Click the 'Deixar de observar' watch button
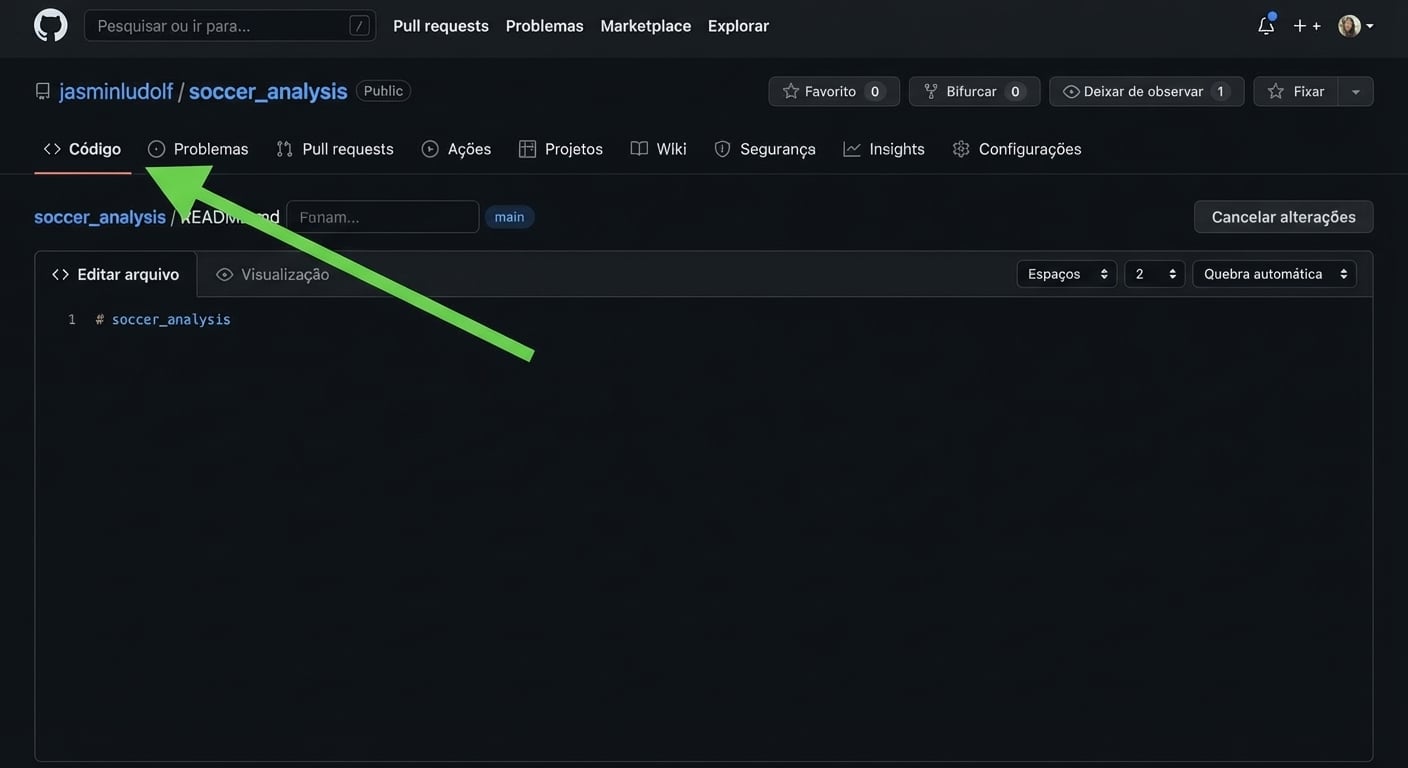Image resolution: width=1408 pixels, height=768 pixels. [x=1147, y=91]
